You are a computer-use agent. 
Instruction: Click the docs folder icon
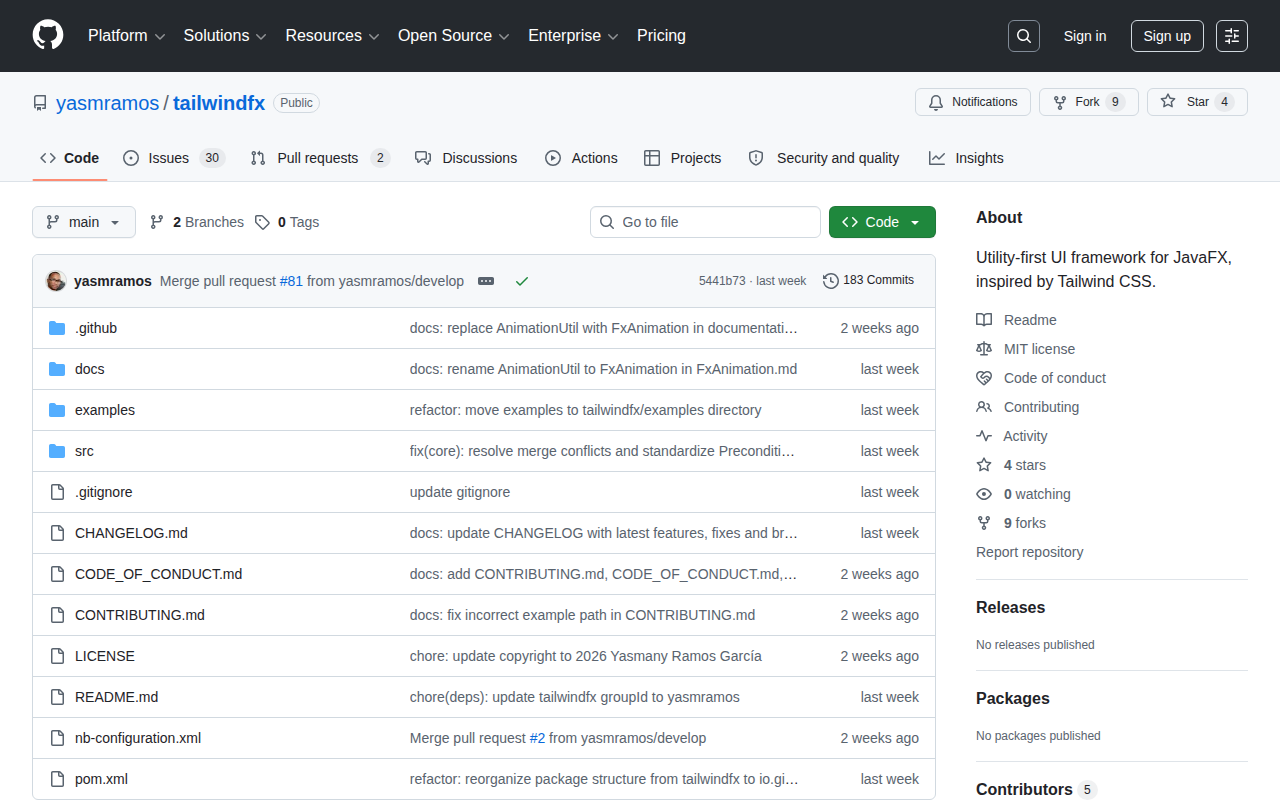point(57,369)
